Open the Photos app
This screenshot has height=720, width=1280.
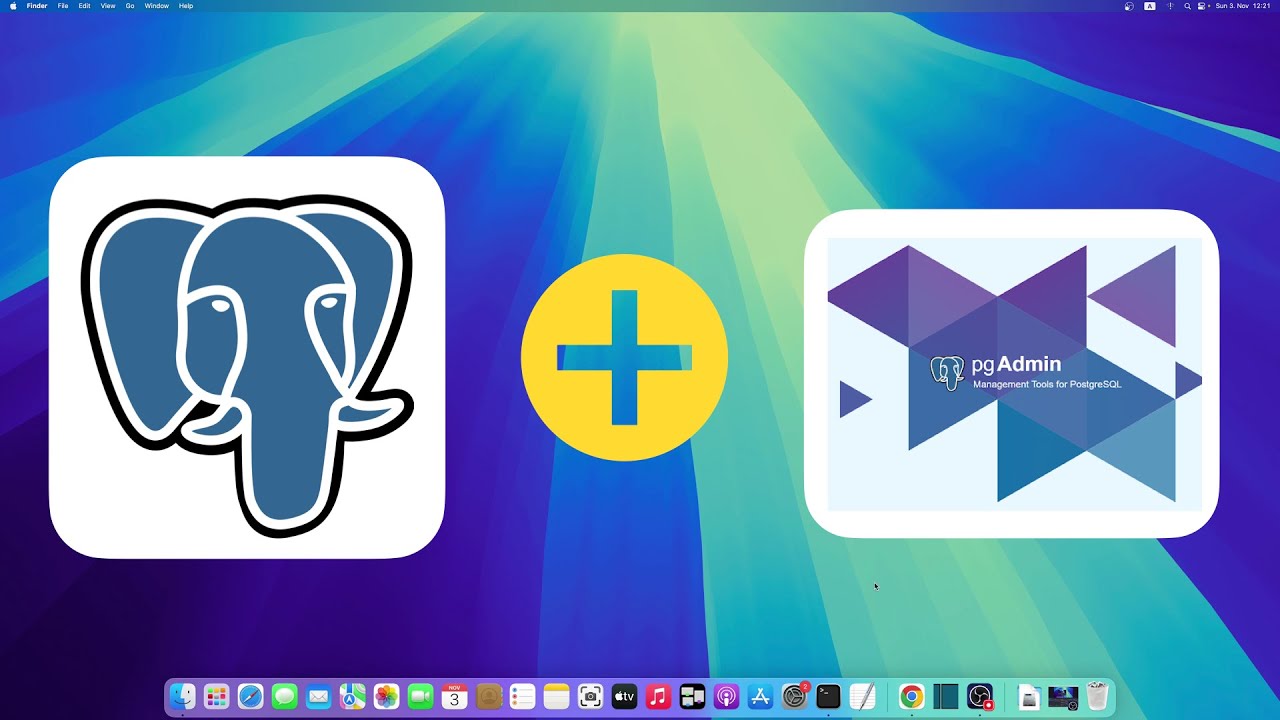pyautogui.click(x=386, y=697)
